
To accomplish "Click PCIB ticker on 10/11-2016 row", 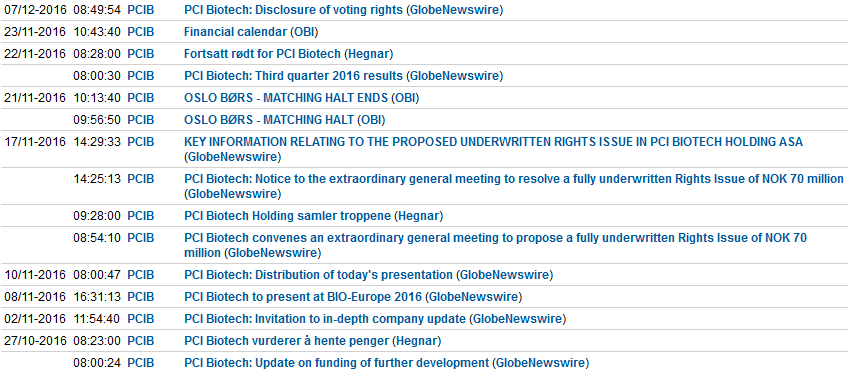I will 141,275.
